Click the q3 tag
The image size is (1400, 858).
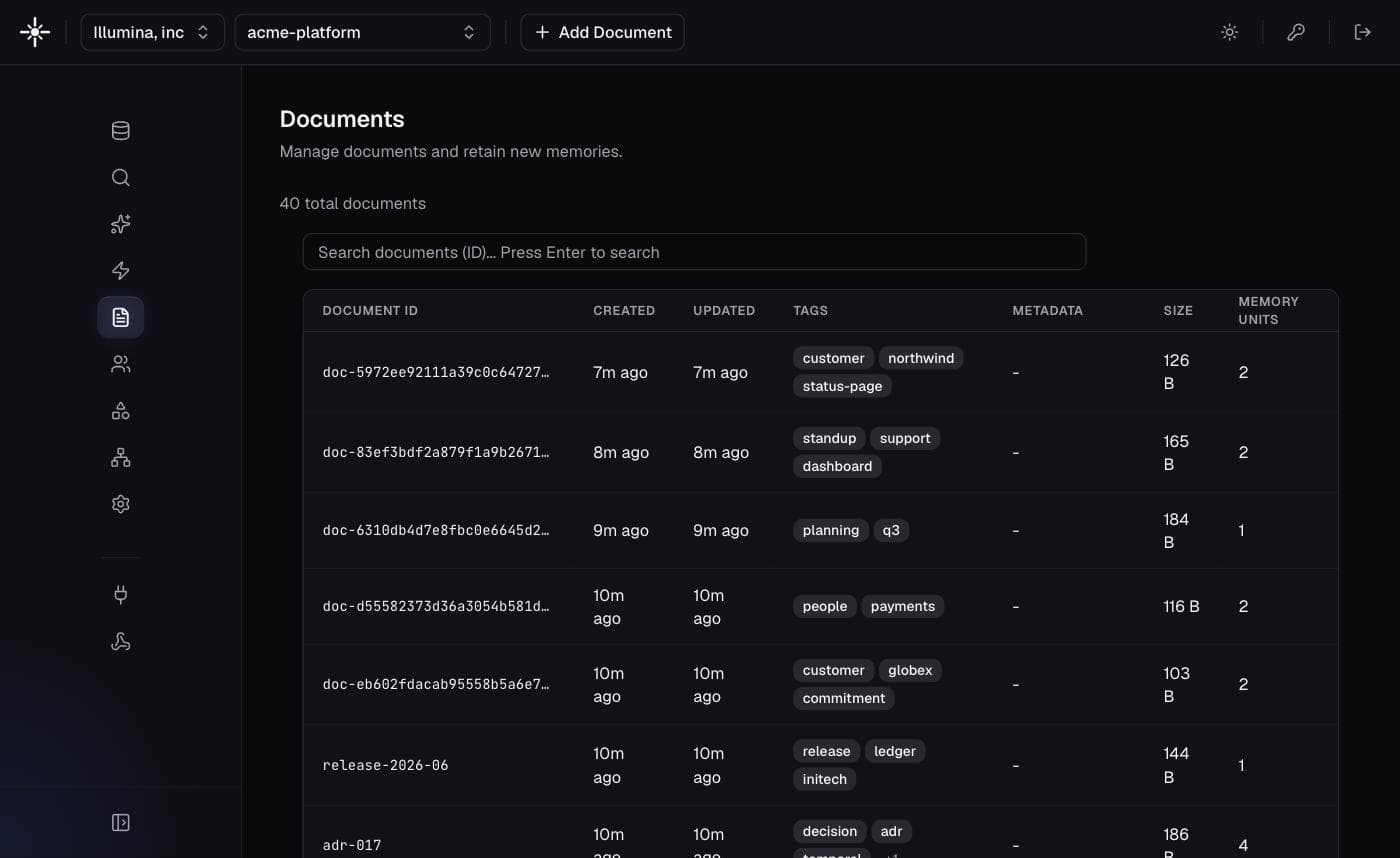891,530
